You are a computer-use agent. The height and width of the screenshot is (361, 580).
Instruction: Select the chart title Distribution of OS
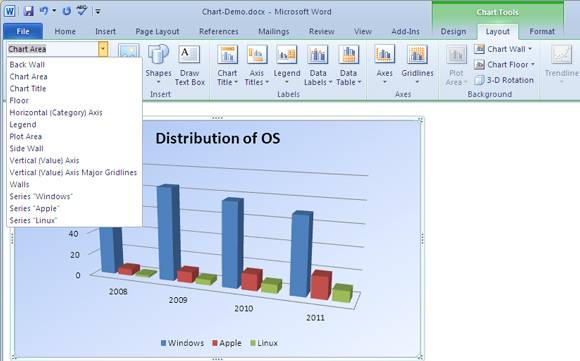coord(218,138)
